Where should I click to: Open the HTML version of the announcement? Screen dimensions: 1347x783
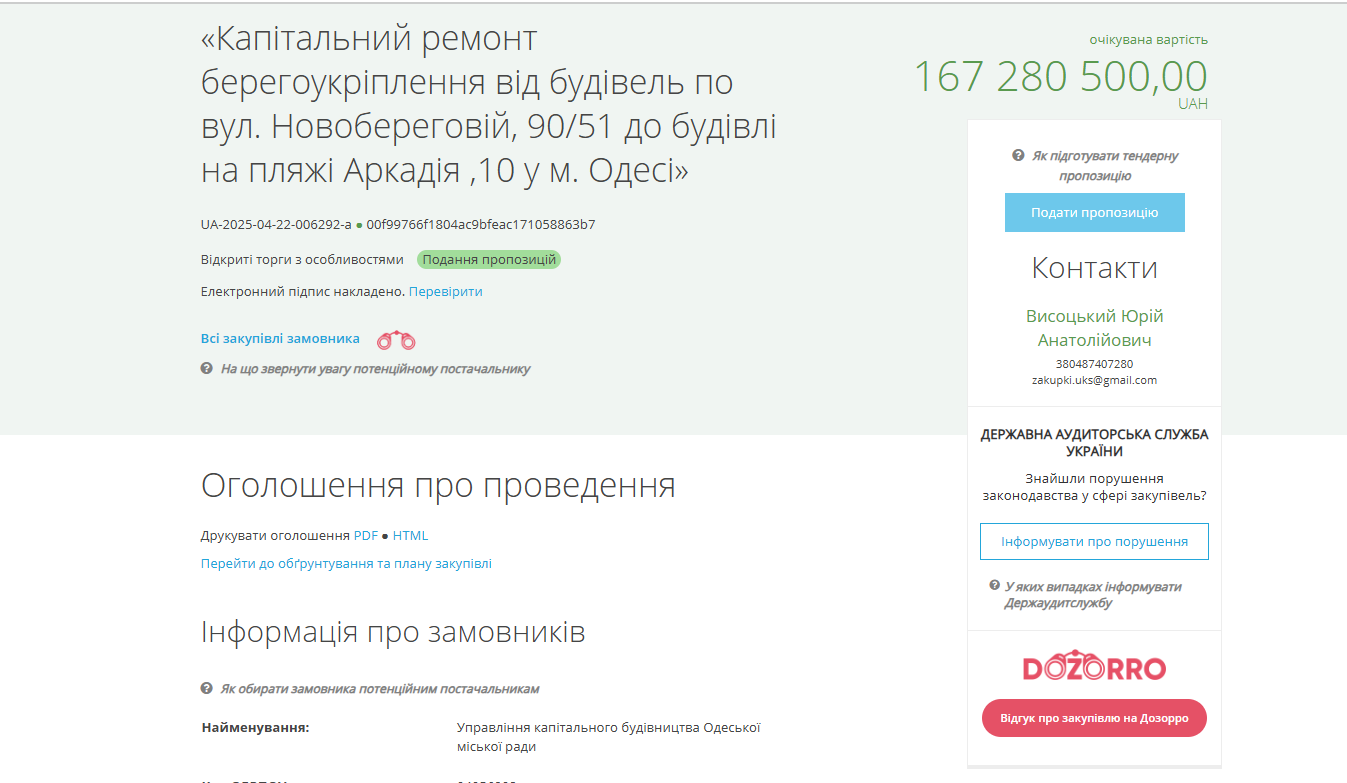(x=410, y=536)
